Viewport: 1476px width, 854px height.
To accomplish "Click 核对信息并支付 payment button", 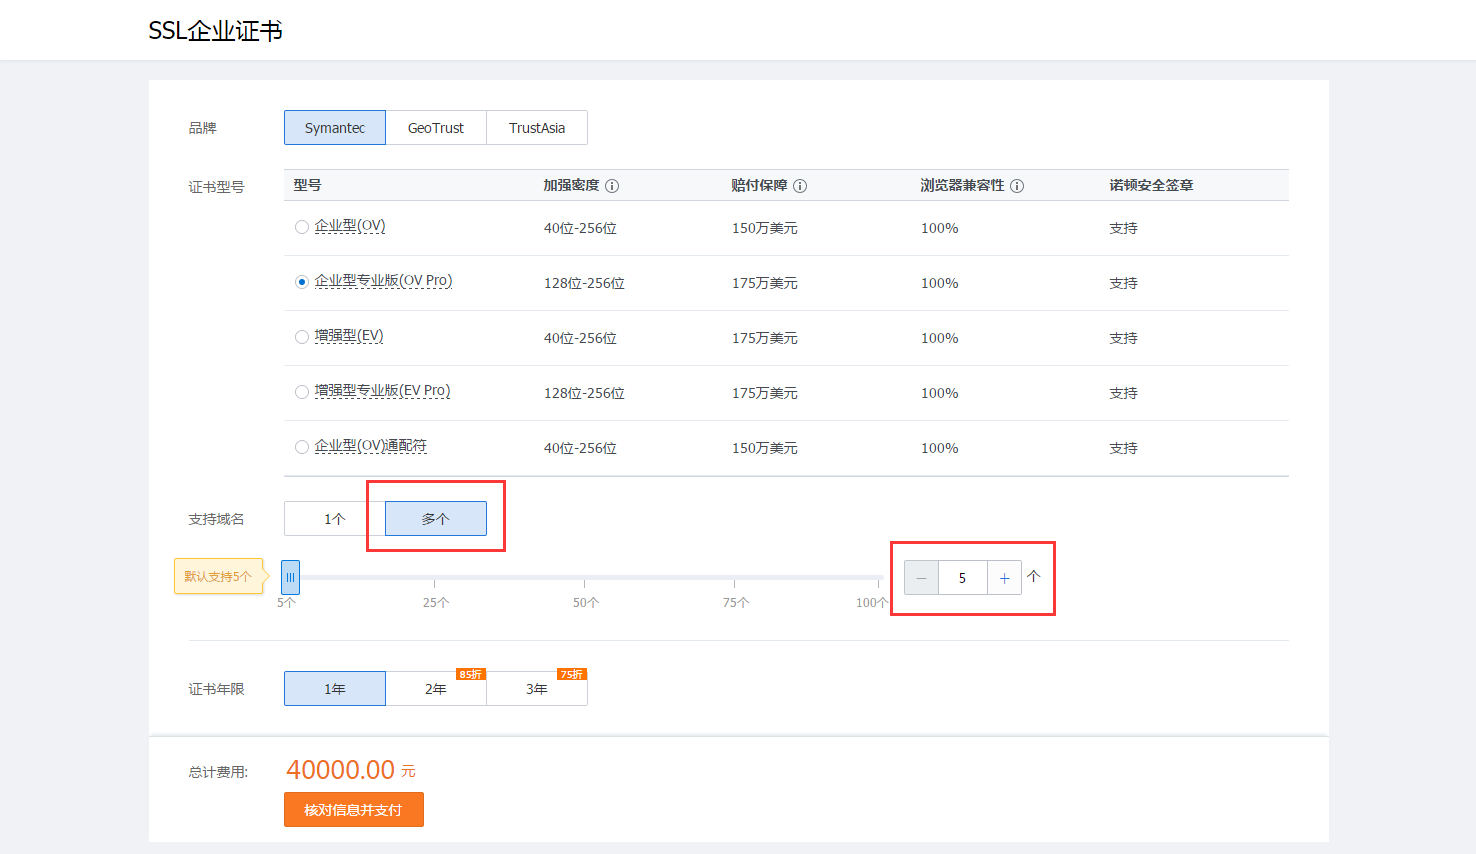I will coord(354,810).
